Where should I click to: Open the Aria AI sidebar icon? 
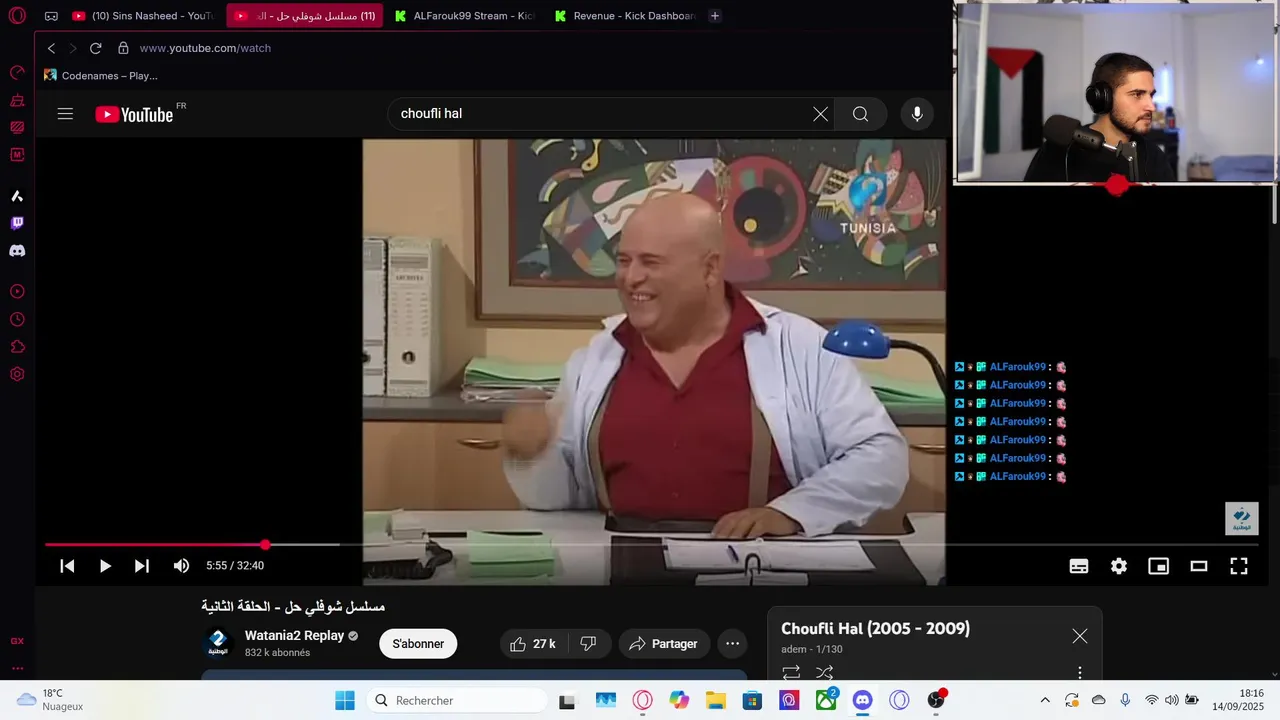(17, 196)
